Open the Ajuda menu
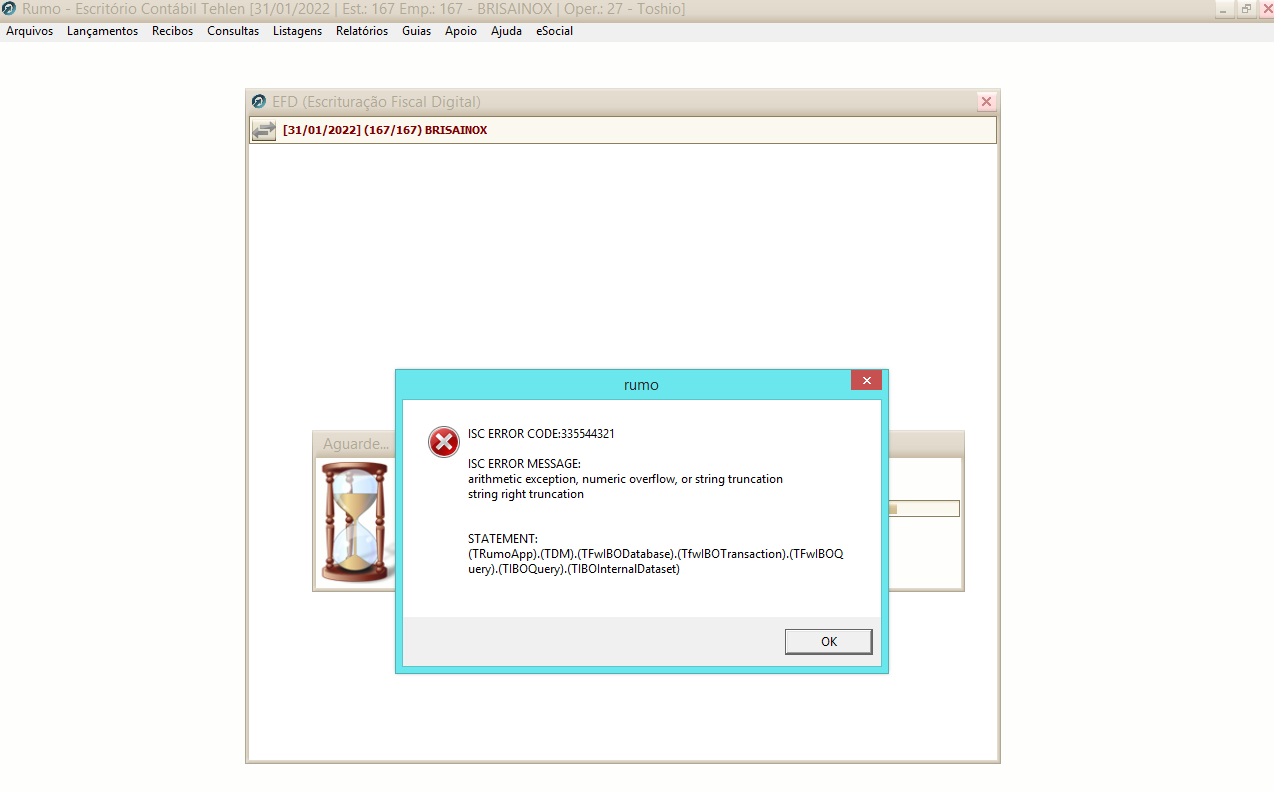The image size is (1274, 792). coord(507,31)
